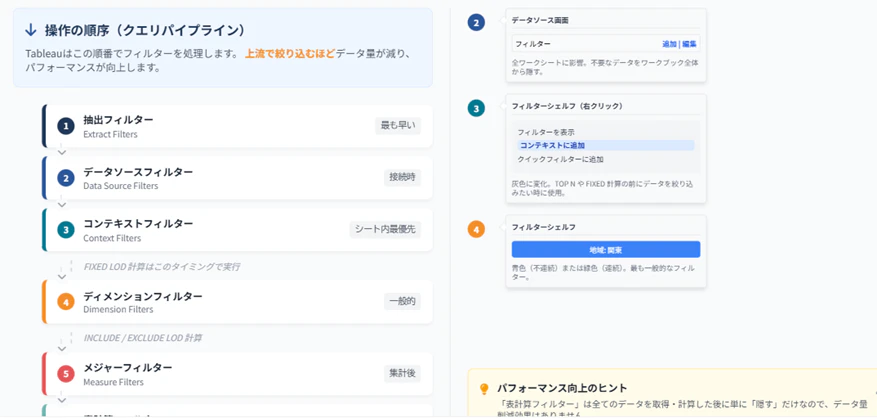Select the highlighted コンテキストに追加 menu entry
Image resolution: width=877 pixels, height=418 pixels.
point(606,145)
